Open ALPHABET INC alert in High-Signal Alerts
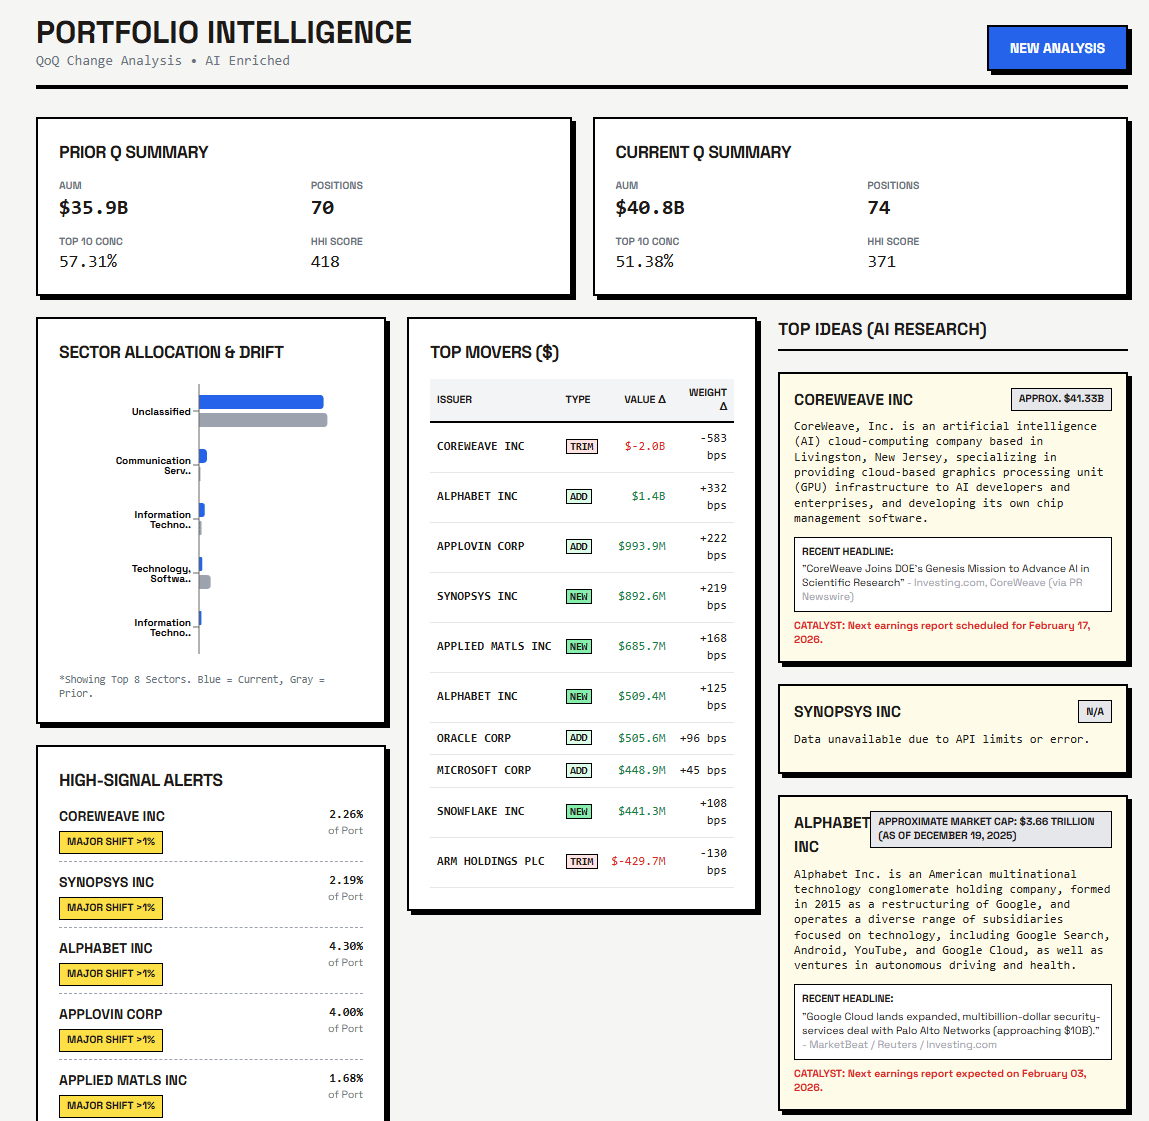Screen dimensions: 1149x1121 click(106, 948)
